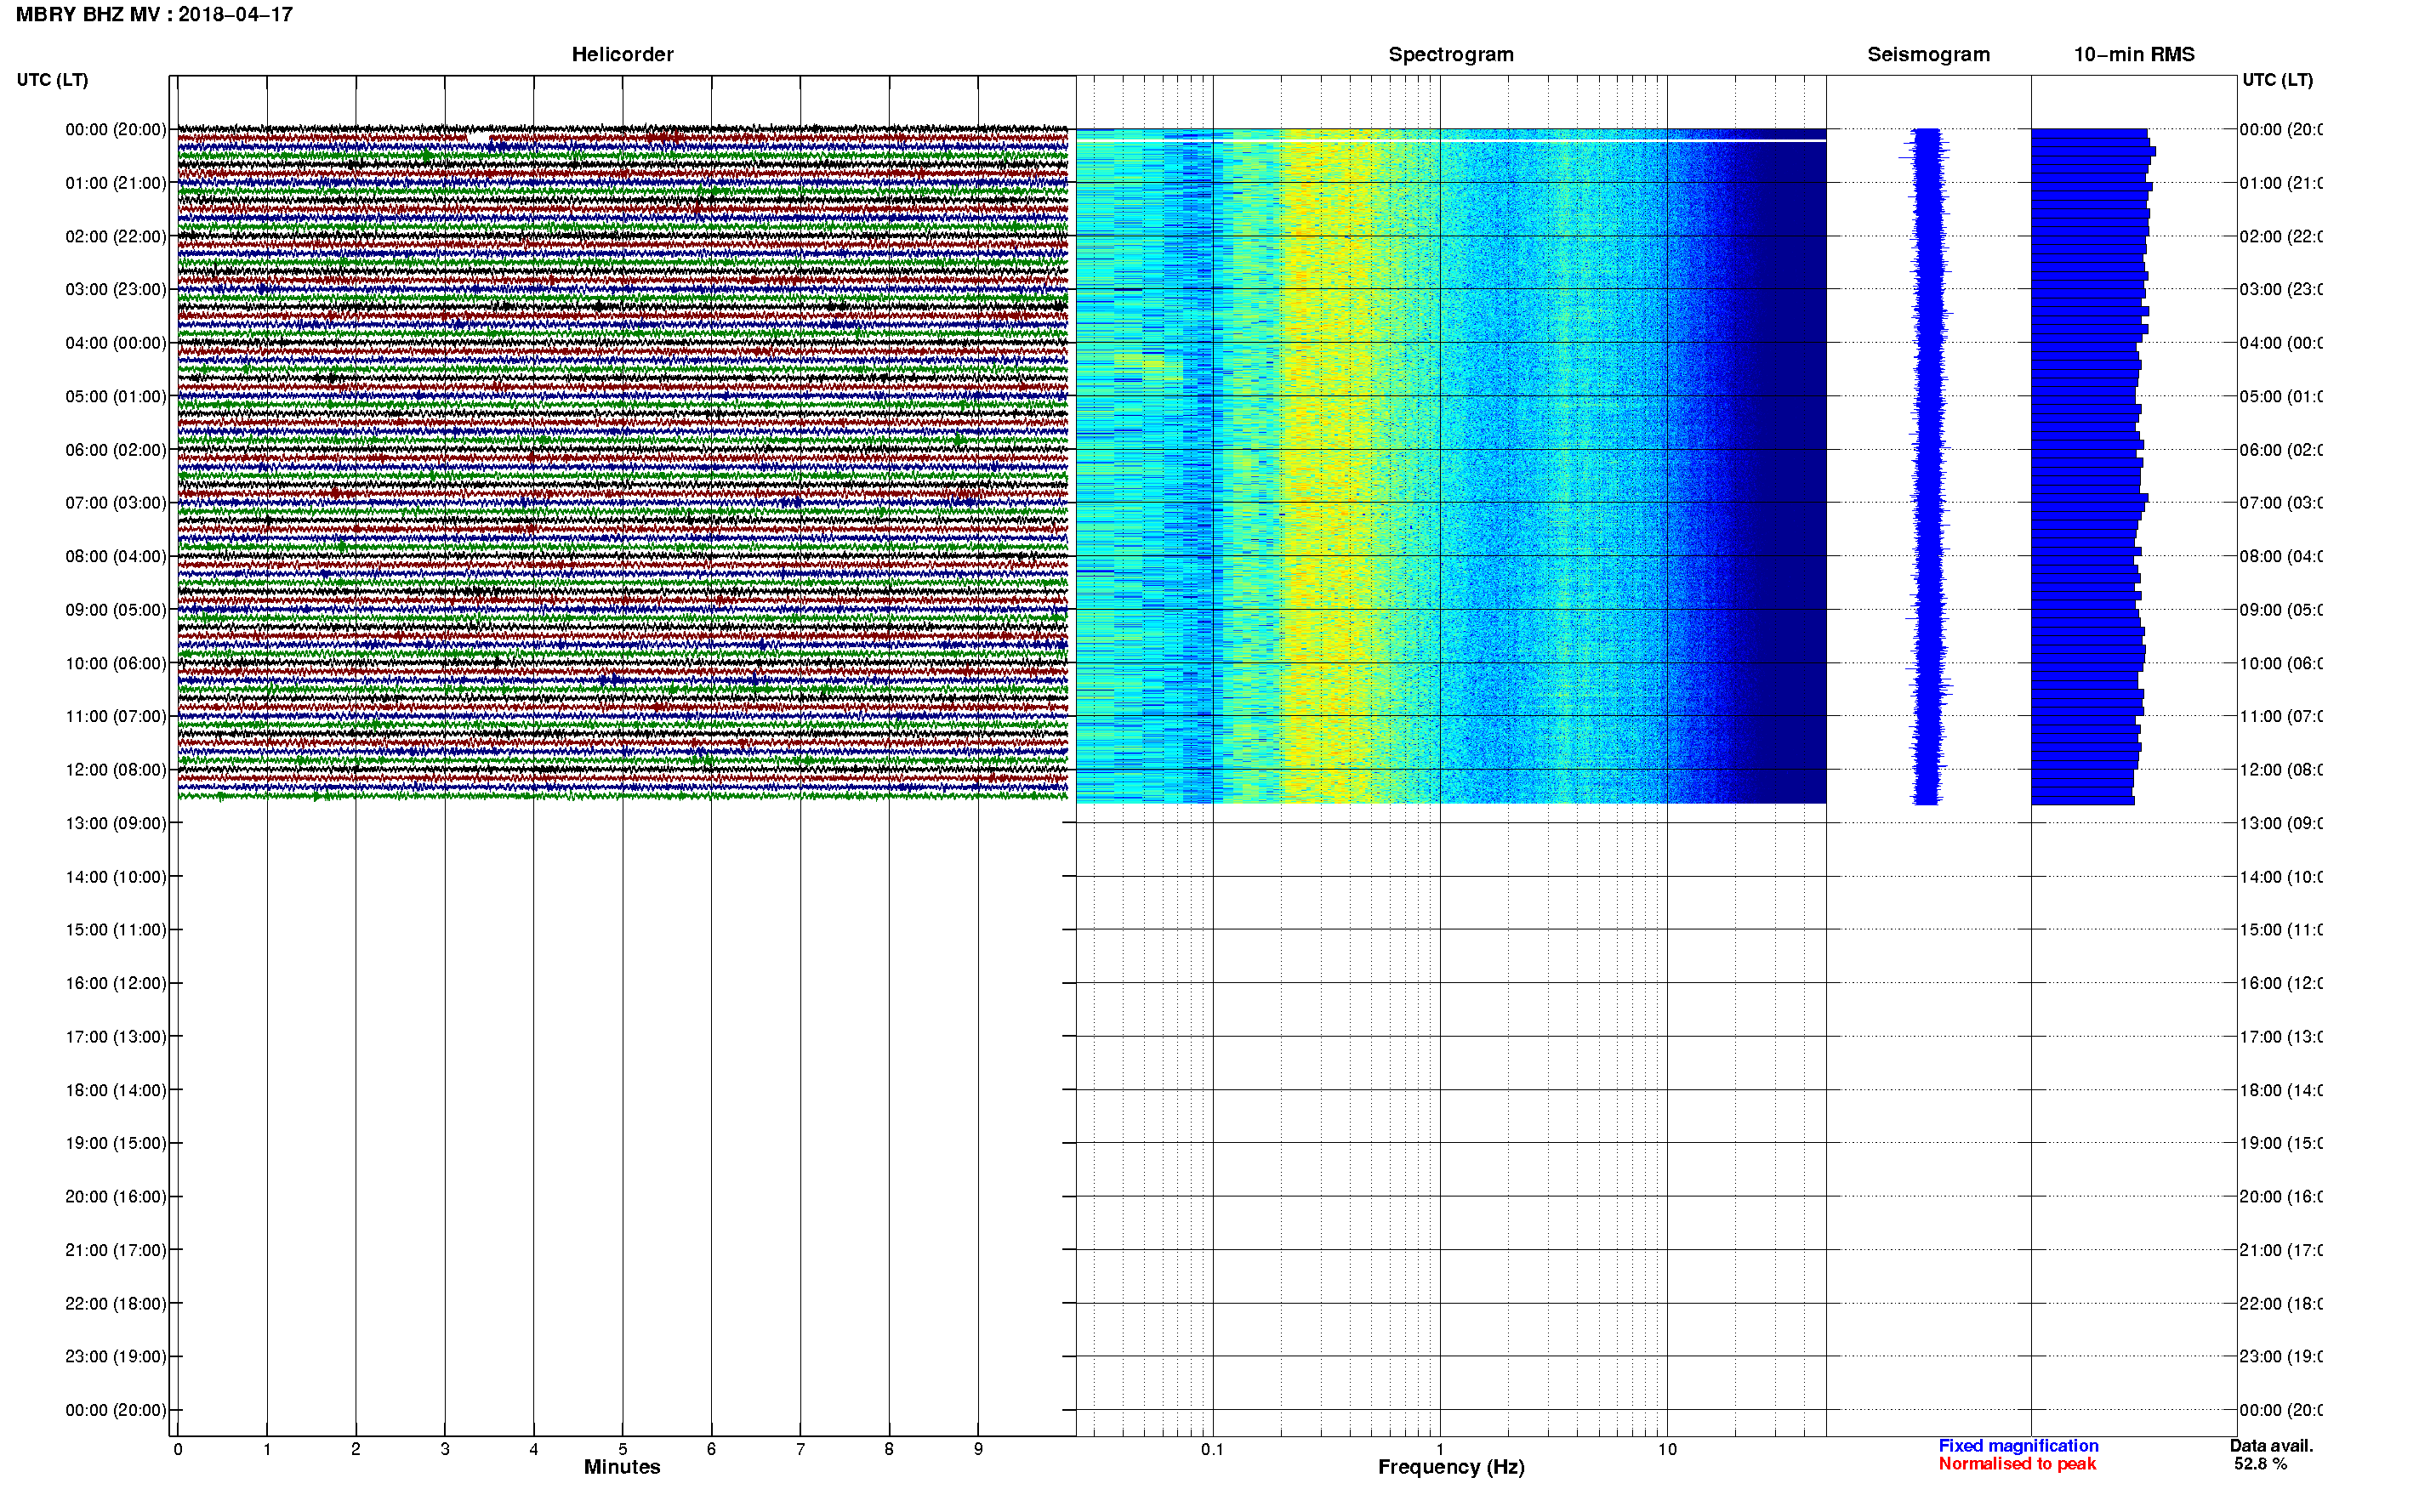Image resolution: width=2419 pixels, height=1512 pixels.
Task: Click left time label '11:00 (07:00)'
Action: 116,717
